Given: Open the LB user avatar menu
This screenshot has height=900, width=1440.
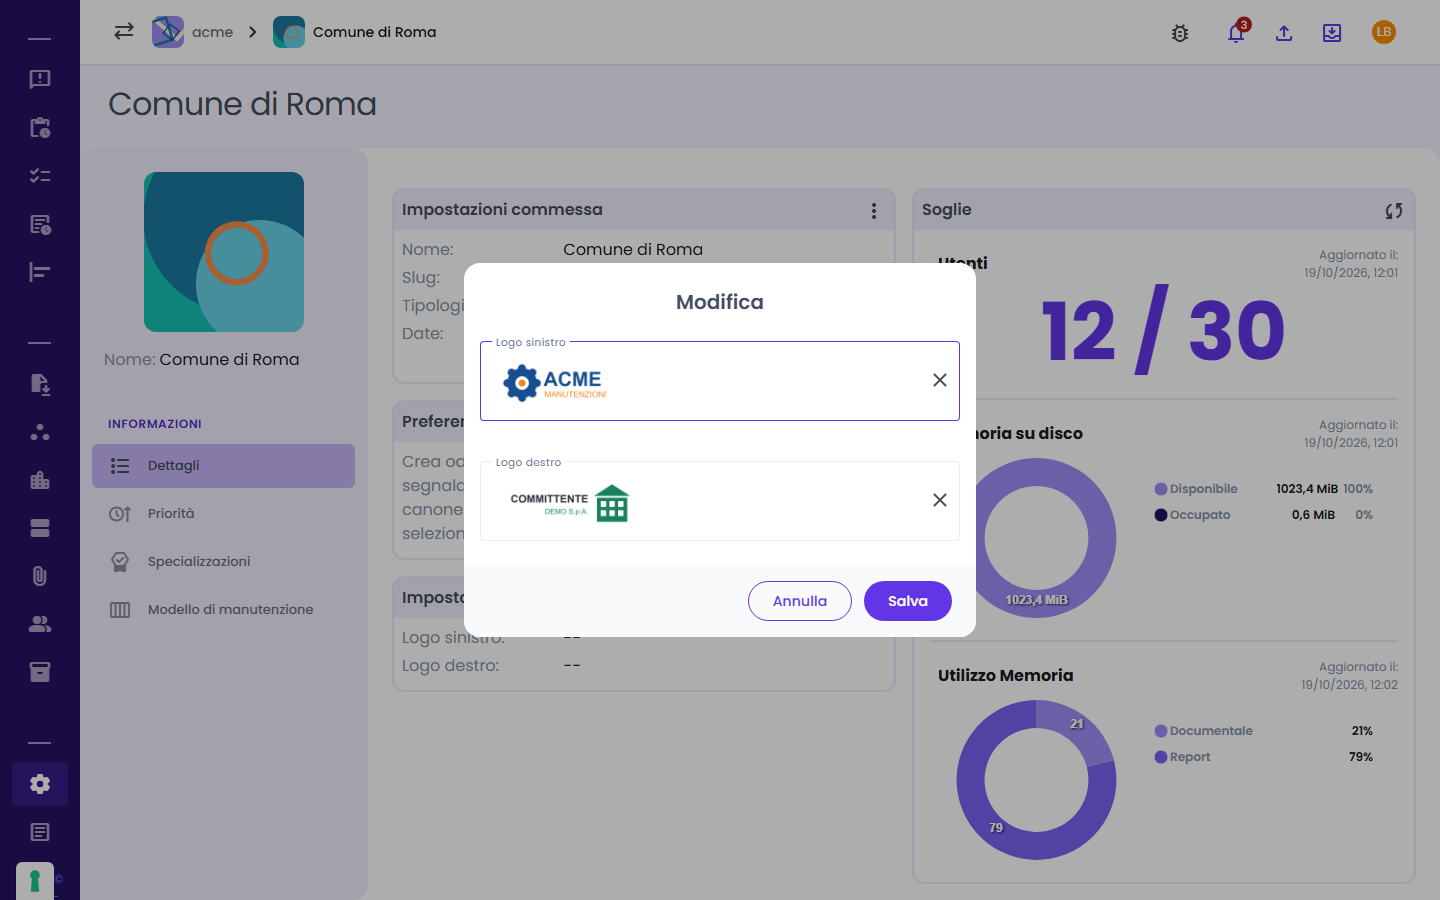Looking at the screenshot, I should pos(1384,32).
